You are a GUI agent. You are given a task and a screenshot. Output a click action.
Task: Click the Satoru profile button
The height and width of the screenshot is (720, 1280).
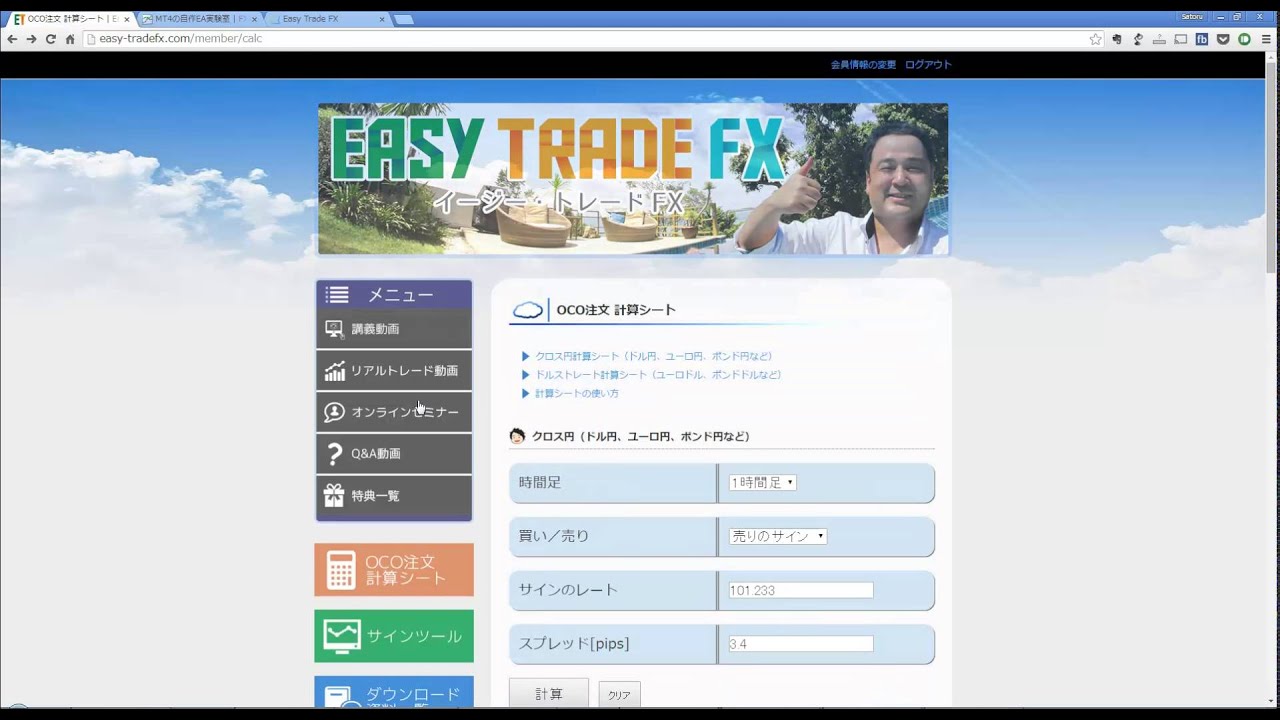pos(1192,17)
